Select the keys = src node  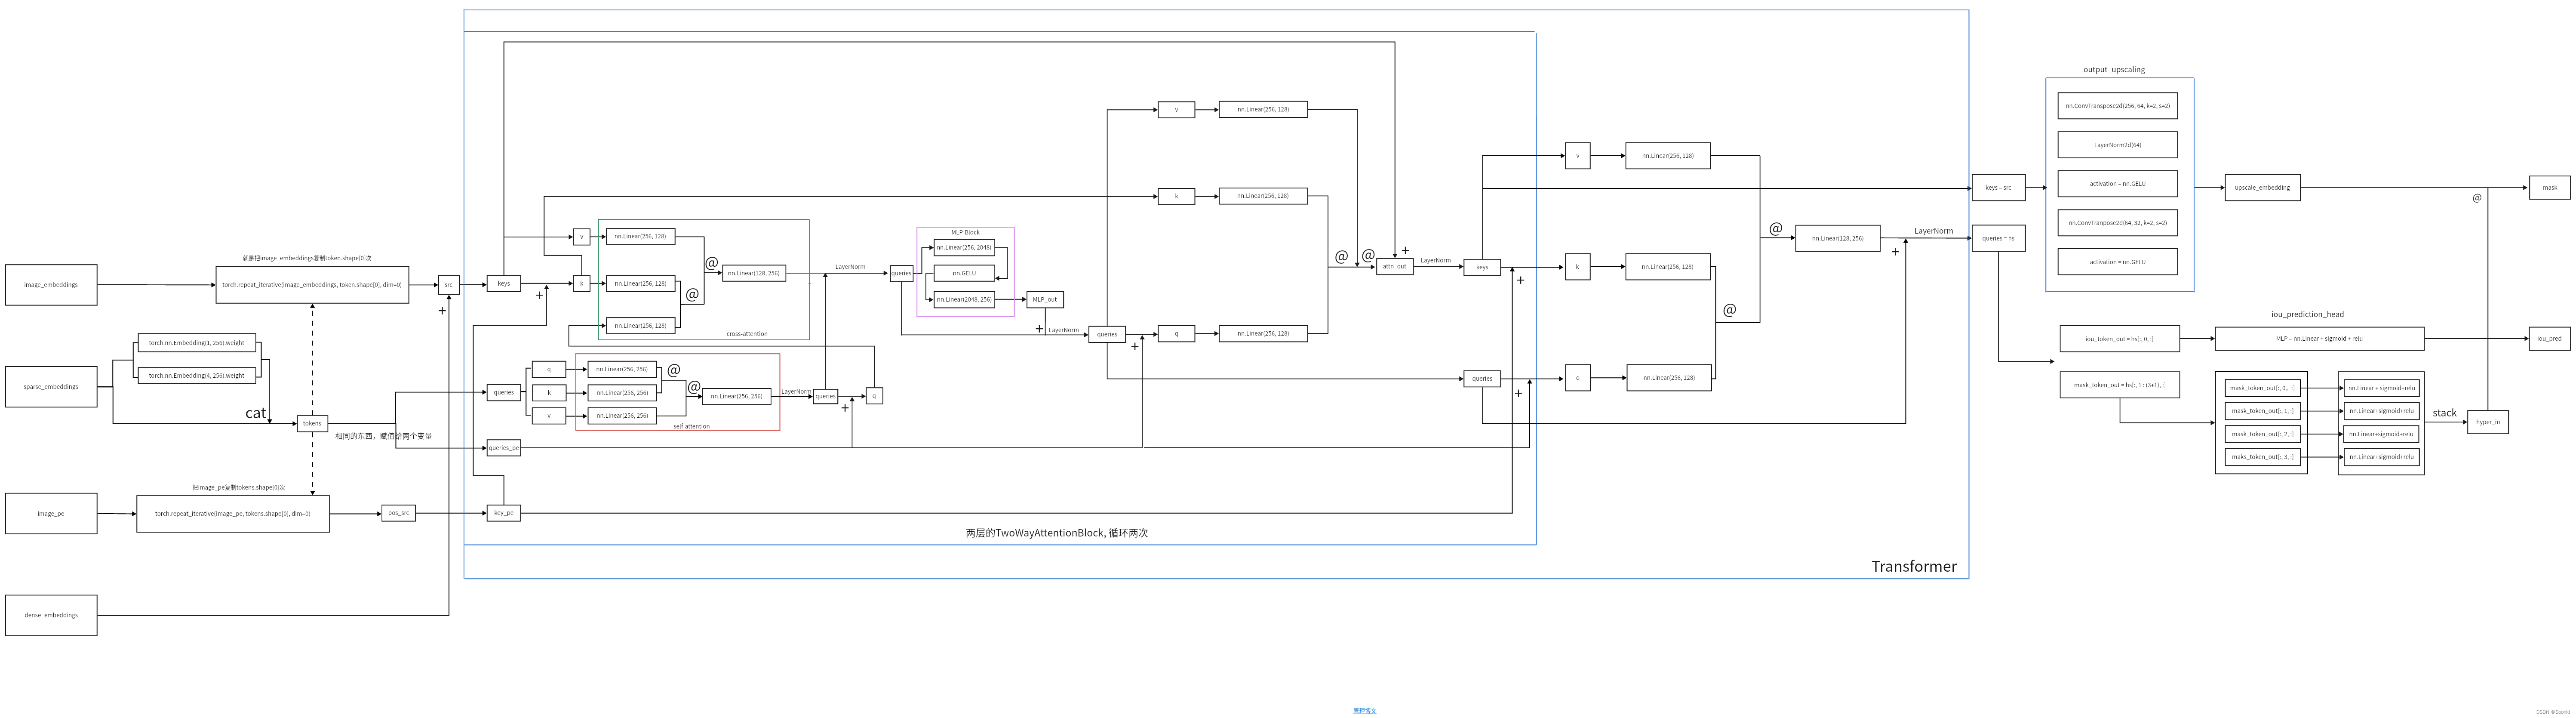point(1999,187)
